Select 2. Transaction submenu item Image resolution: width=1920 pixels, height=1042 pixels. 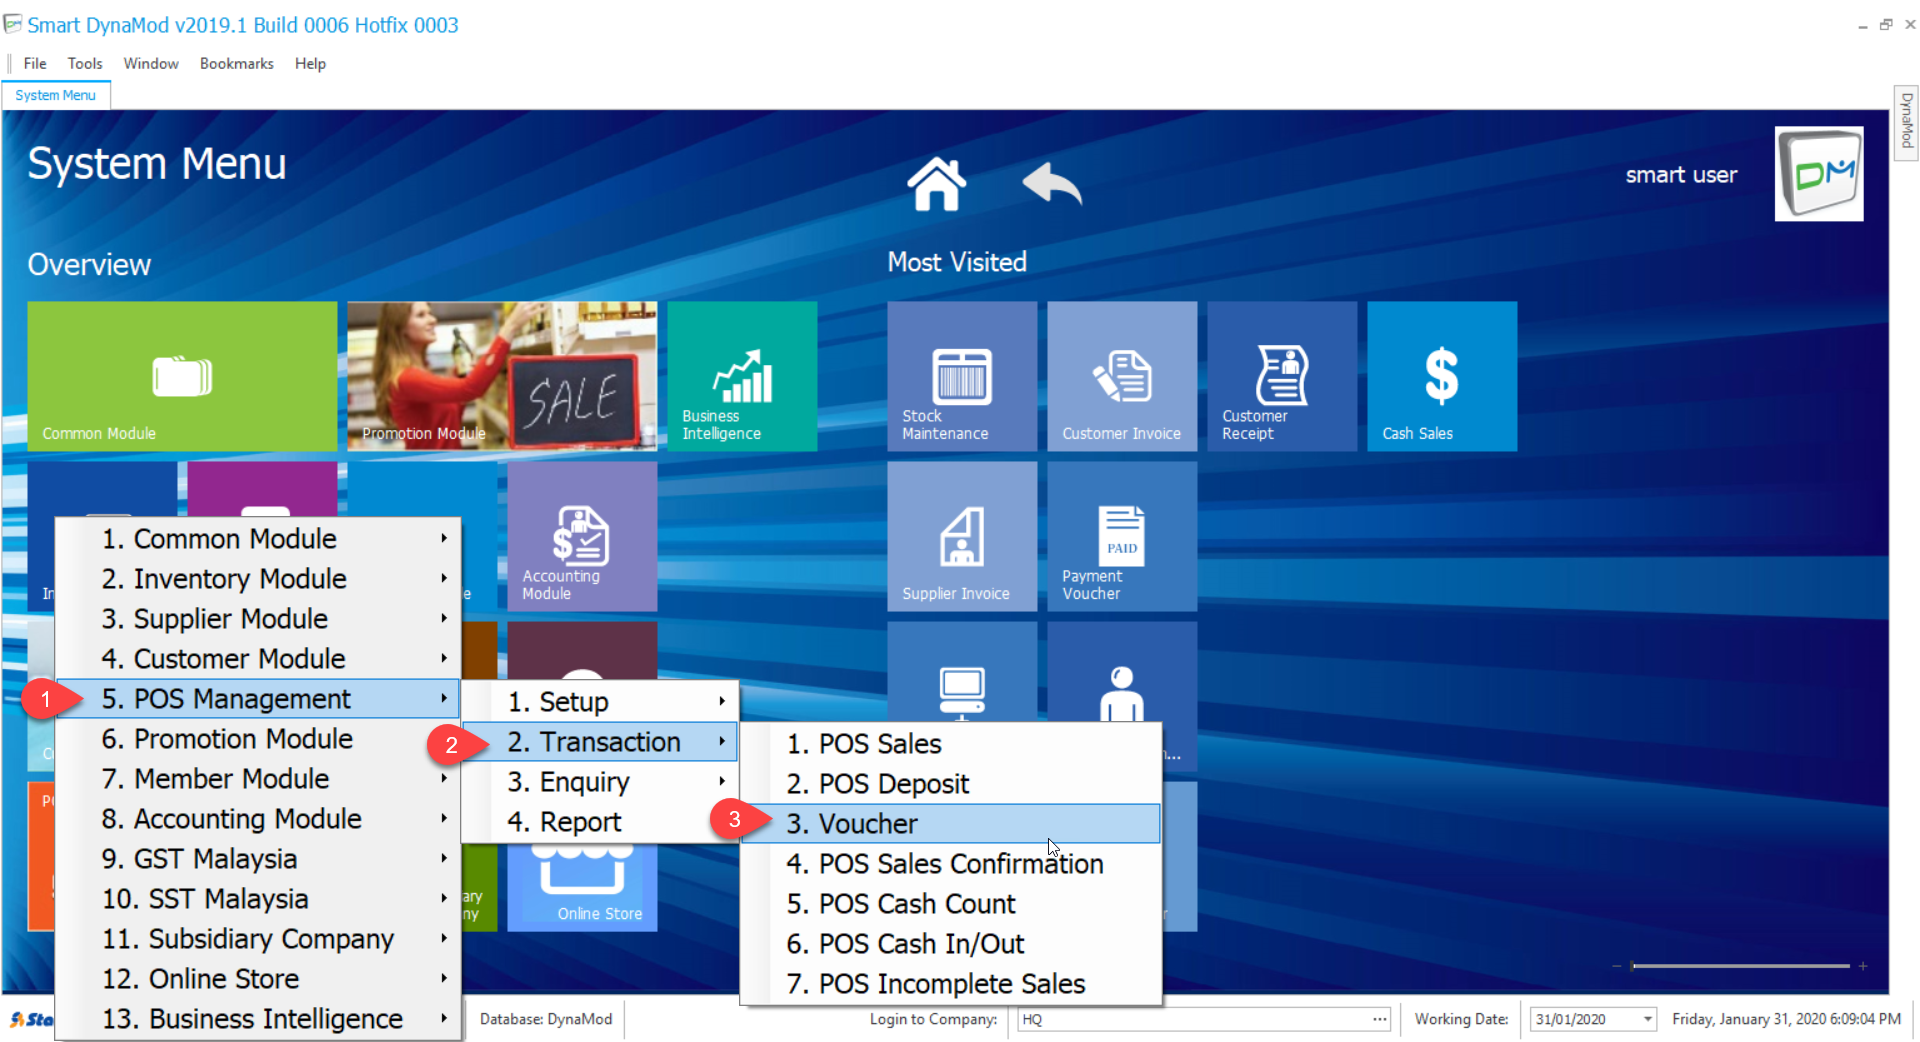click(x=600, y=741)
